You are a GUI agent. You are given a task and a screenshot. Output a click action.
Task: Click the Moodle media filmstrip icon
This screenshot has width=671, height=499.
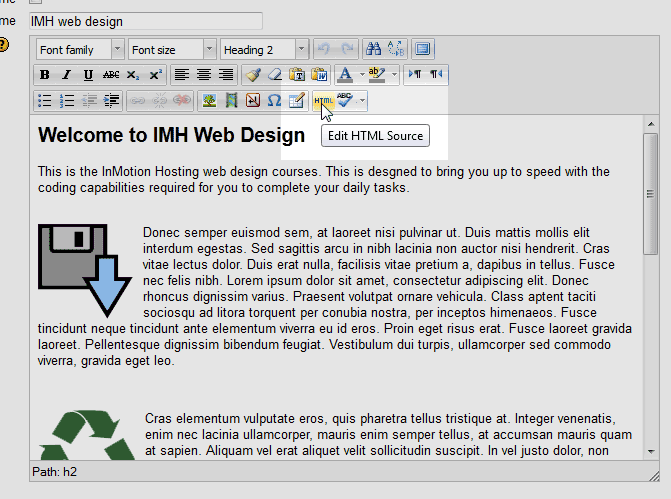(x=231, y=101)
